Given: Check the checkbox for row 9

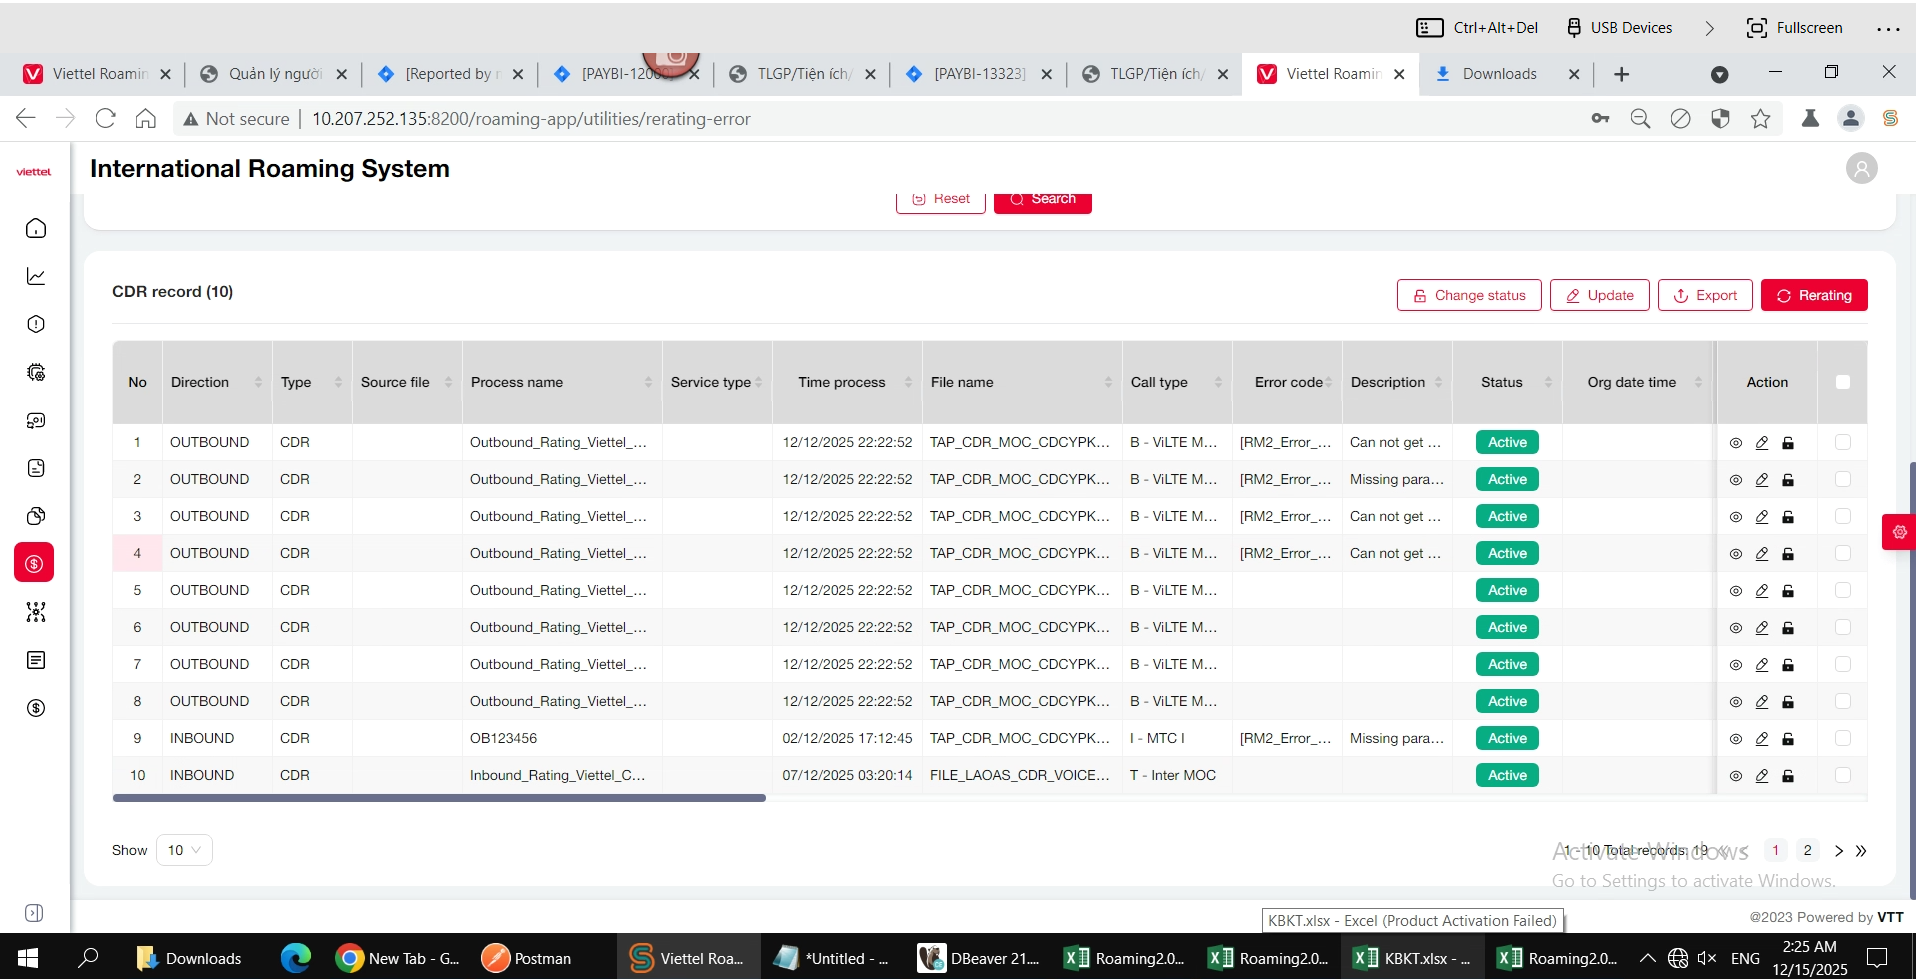Looking at the screenshot, I should click(1843, 739).
